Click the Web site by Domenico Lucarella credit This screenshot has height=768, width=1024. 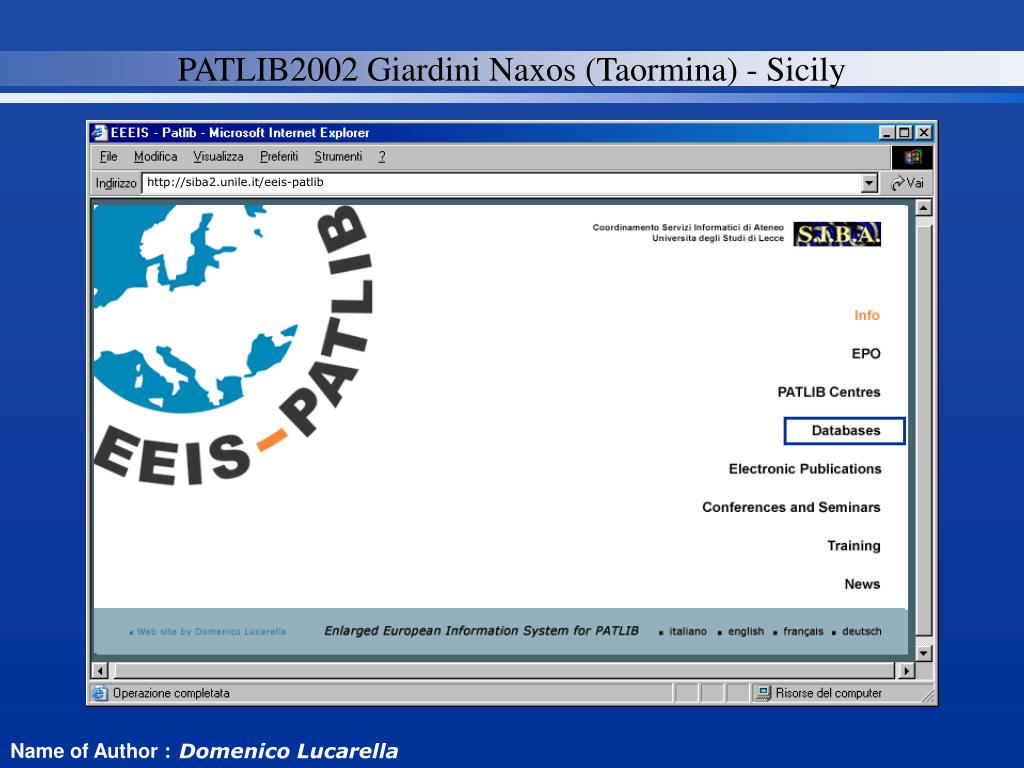[x=211, y=632]
